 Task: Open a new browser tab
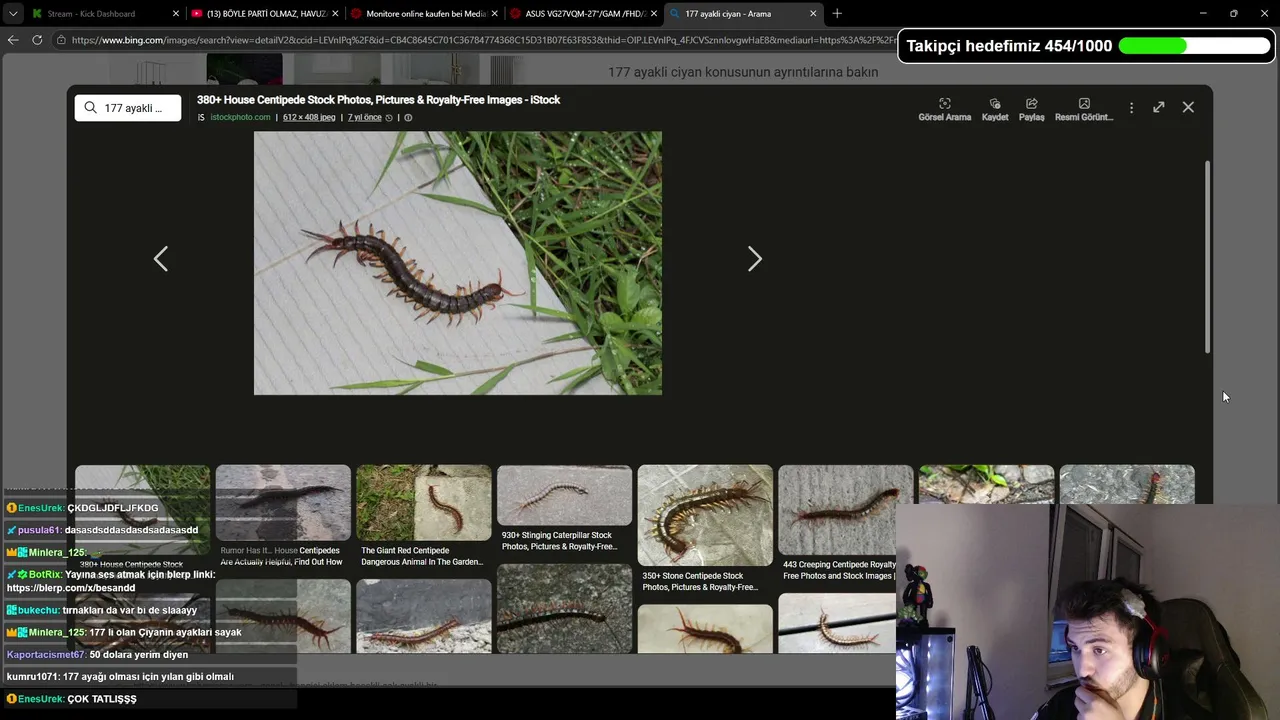click(837, 14)
